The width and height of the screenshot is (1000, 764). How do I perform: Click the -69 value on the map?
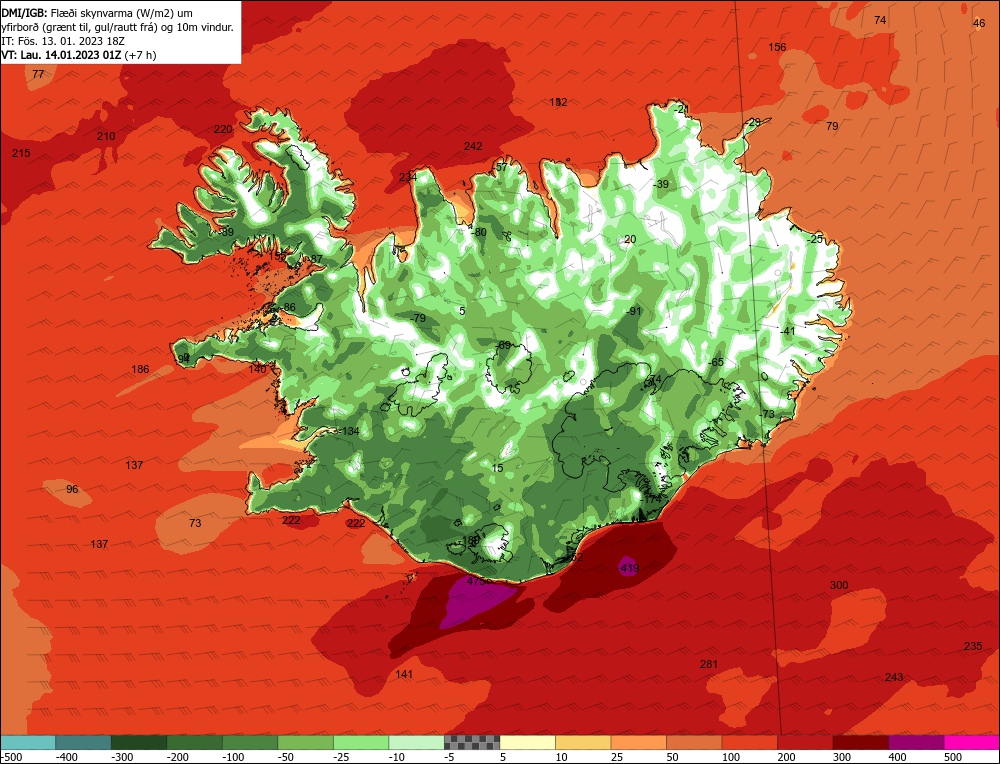tap(503, 345)
